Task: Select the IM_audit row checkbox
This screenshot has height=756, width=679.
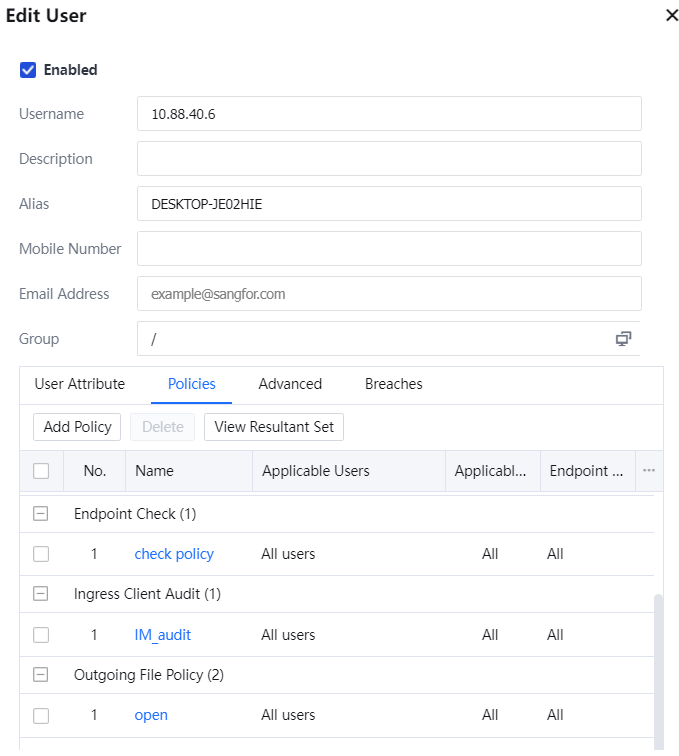Action: tap(41, 635)
